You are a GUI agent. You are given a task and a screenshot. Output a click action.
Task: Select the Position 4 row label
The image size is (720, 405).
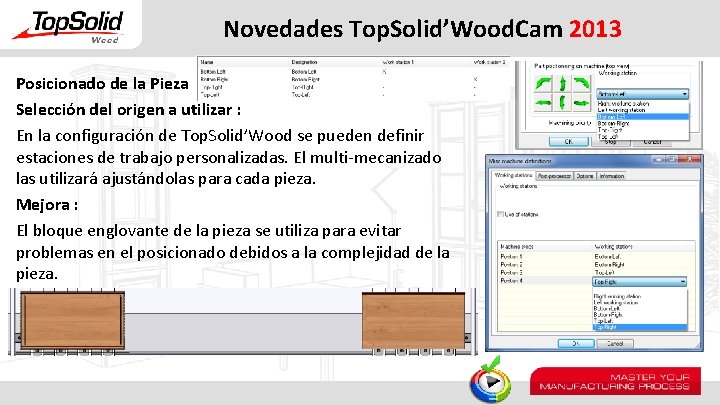point(512,281)
